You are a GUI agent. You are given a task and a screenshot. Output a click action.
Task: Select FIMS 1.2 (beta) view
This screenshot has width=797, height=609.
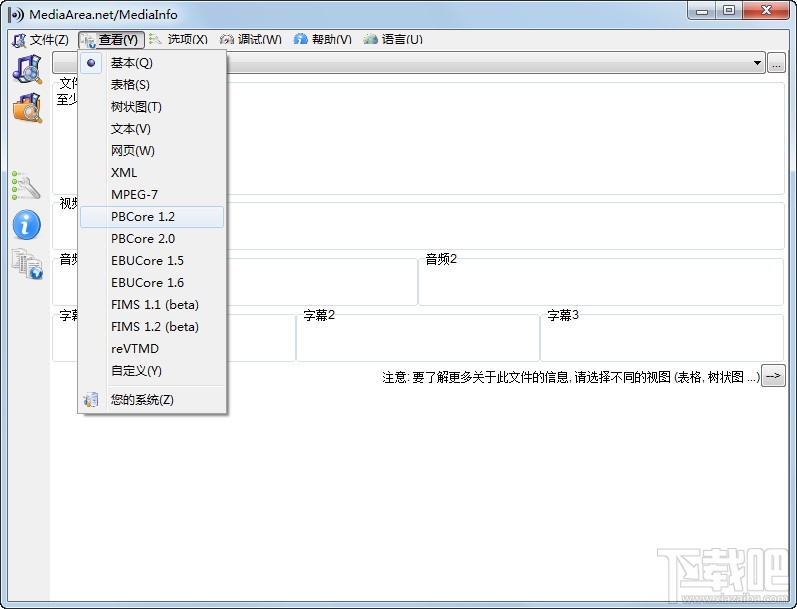(x=151, y=327)
